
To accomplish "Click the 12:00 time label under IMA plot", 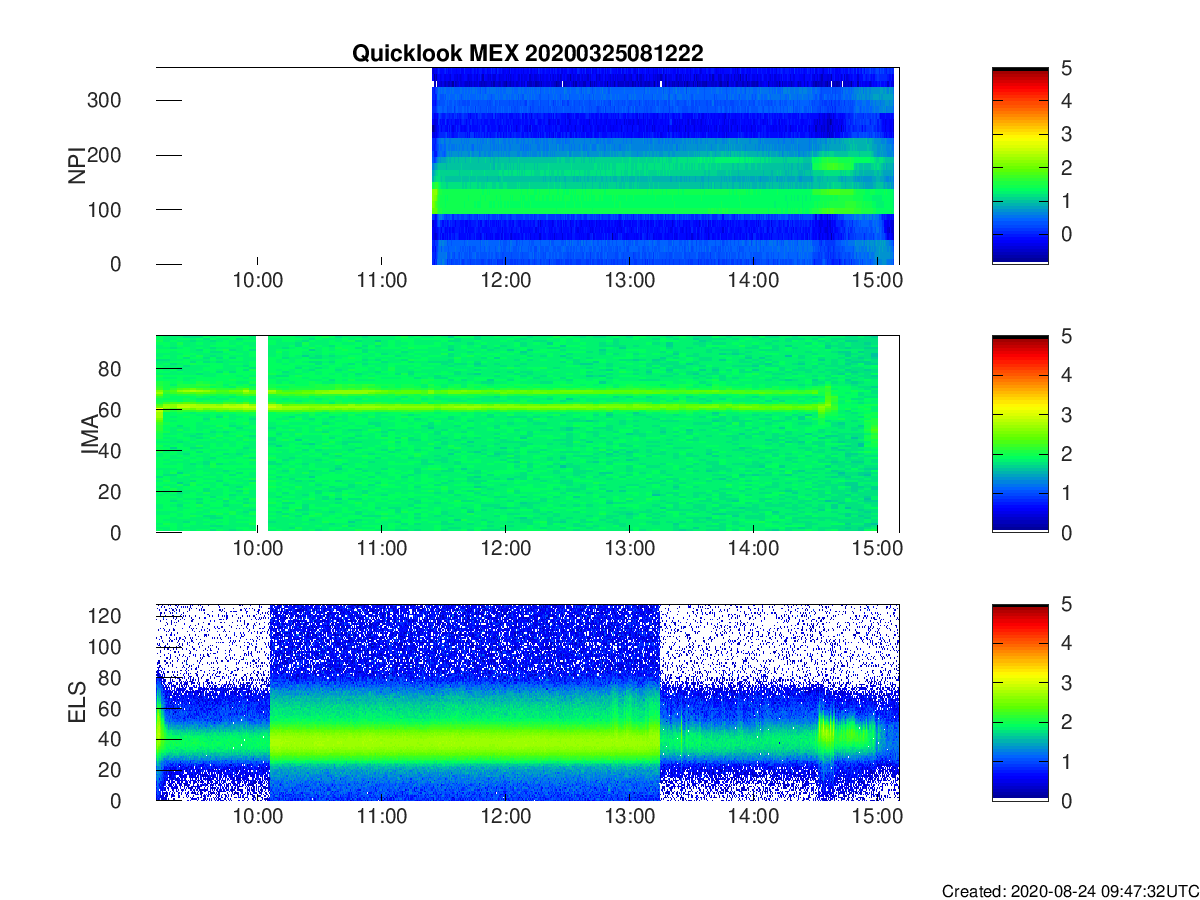I will pos(506,549).
